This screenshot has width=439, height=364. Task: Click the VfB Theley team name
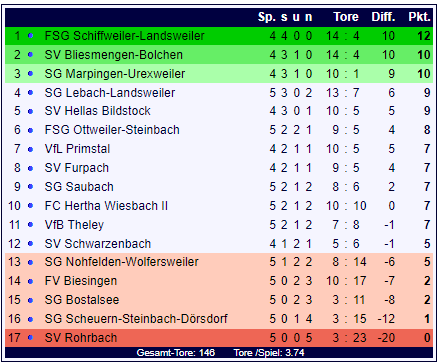74,225
